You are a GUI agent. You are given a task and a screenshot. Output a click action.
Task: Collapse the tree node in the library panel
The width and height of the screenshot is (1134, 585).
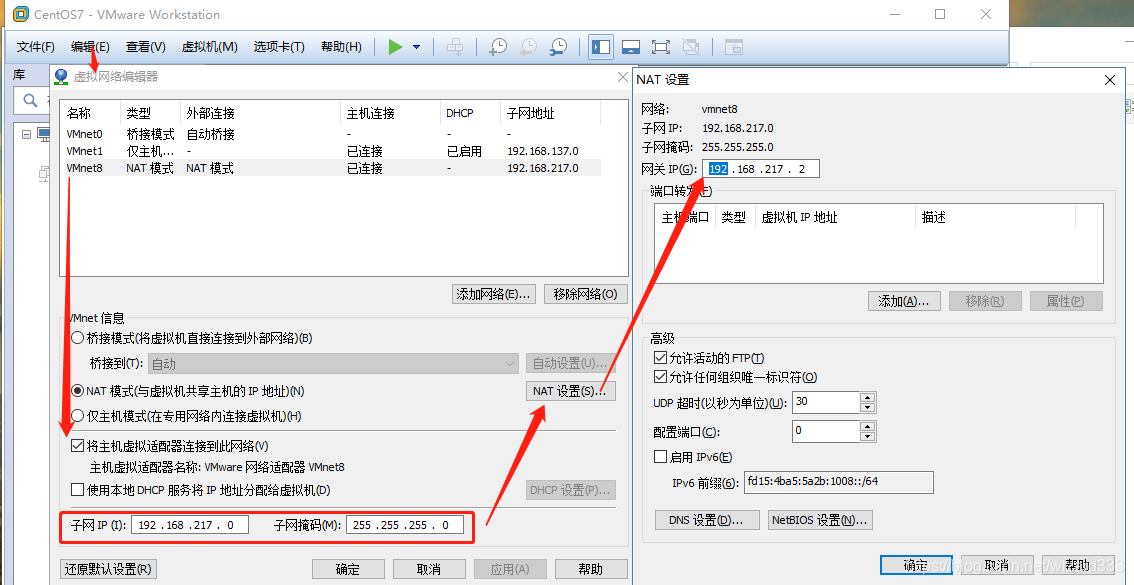tap(27, 134)
